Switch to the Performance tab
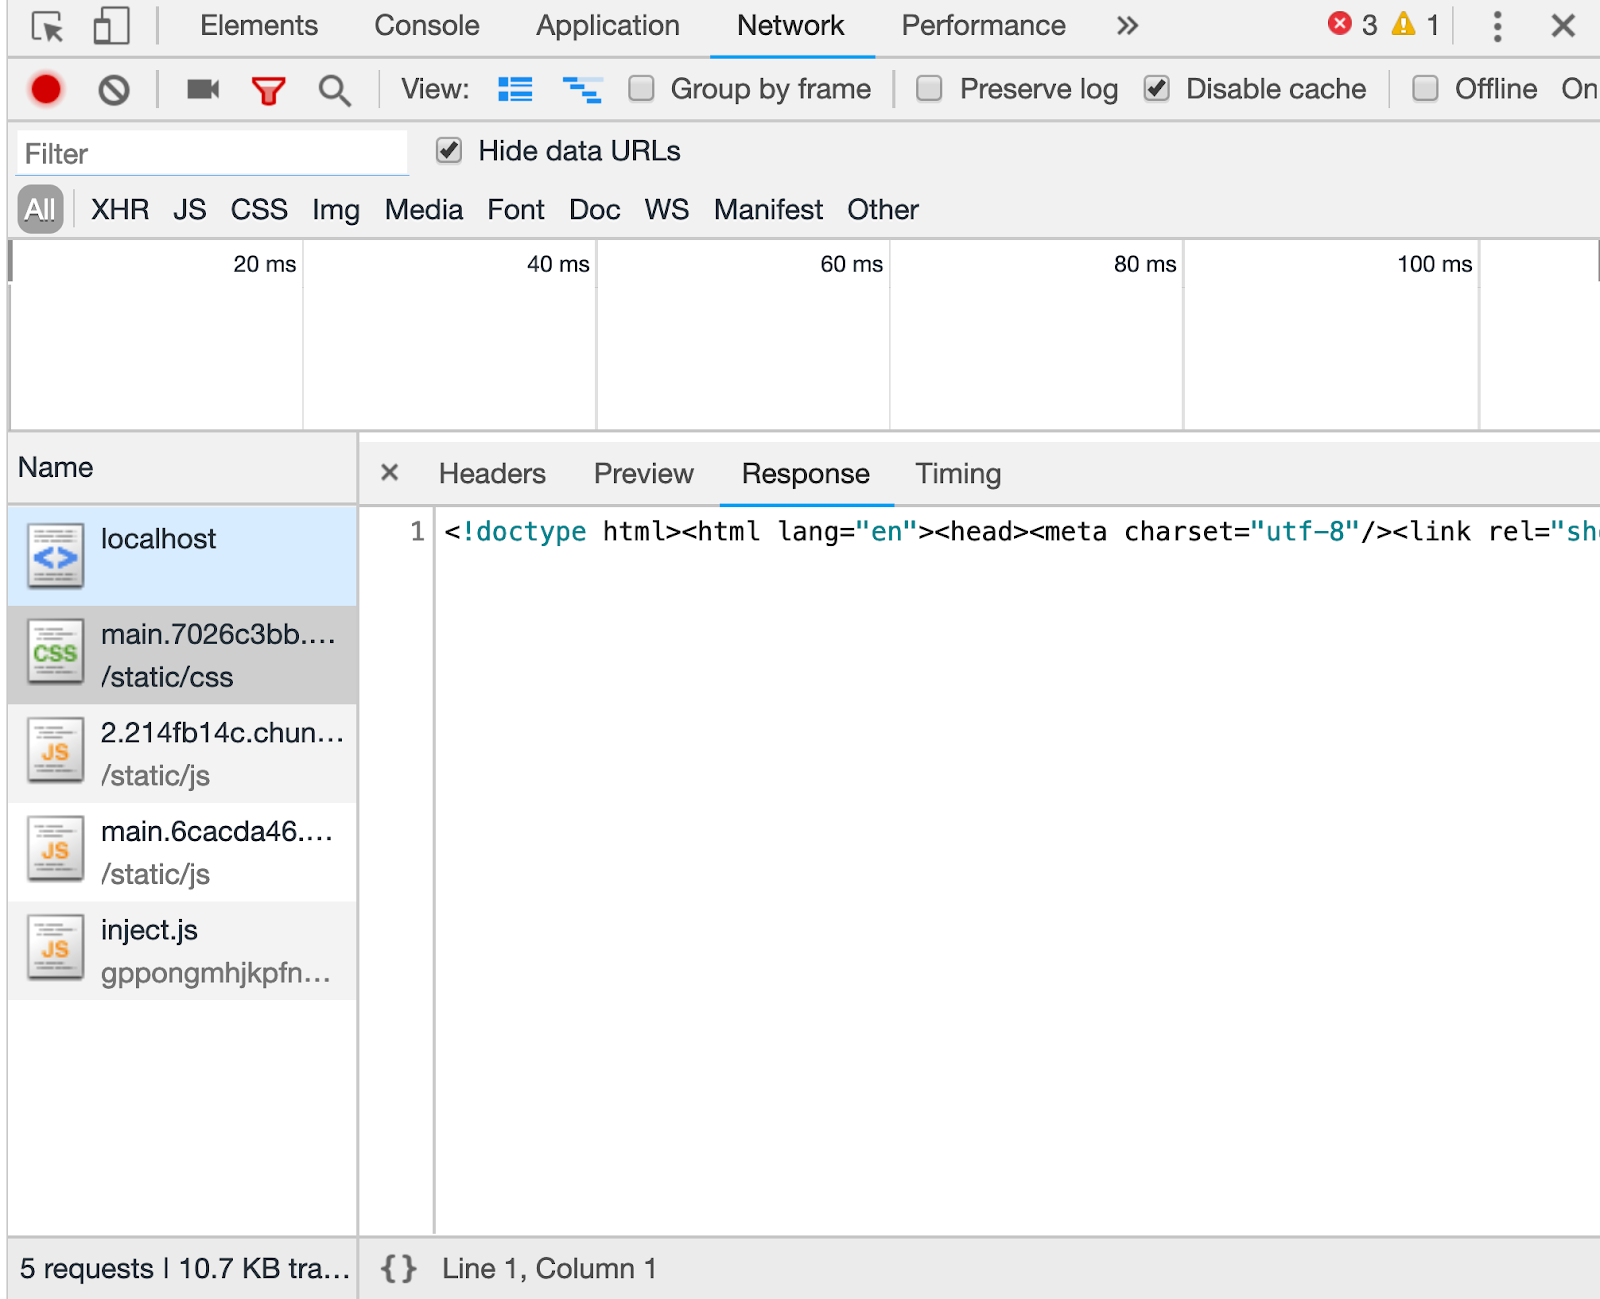This screenshot has width=1600, height=1299. click(984, 26)
